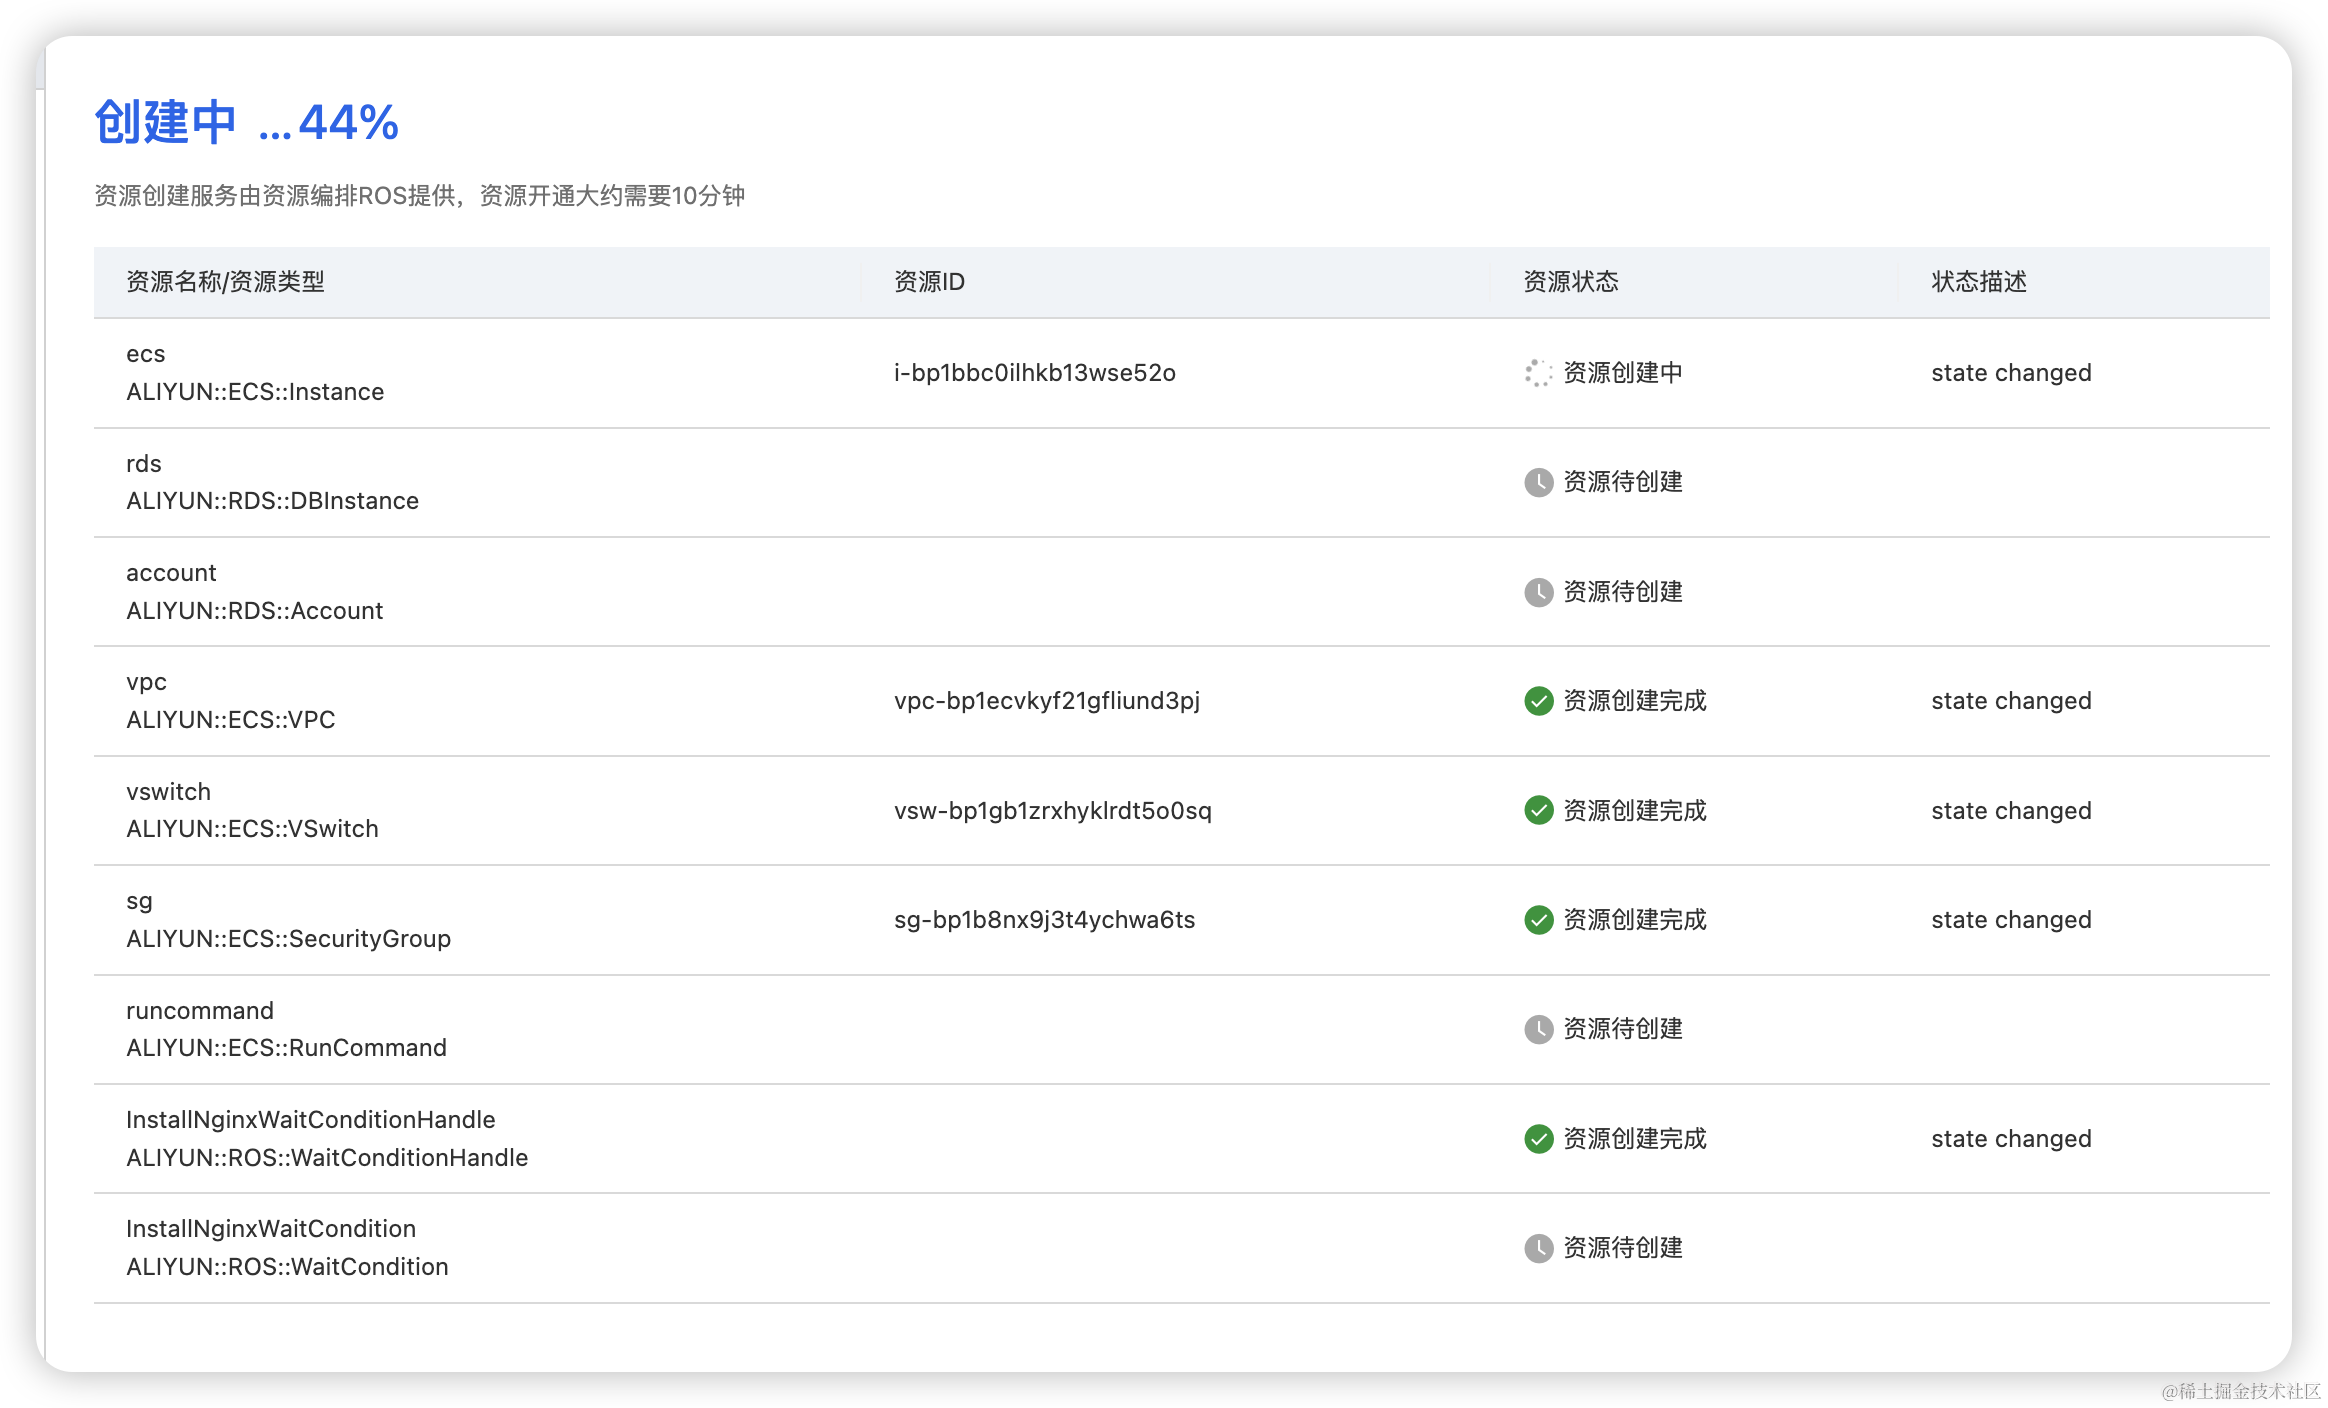Click the account resource name
This screenshot has height=1408, width=2328.
171,573
